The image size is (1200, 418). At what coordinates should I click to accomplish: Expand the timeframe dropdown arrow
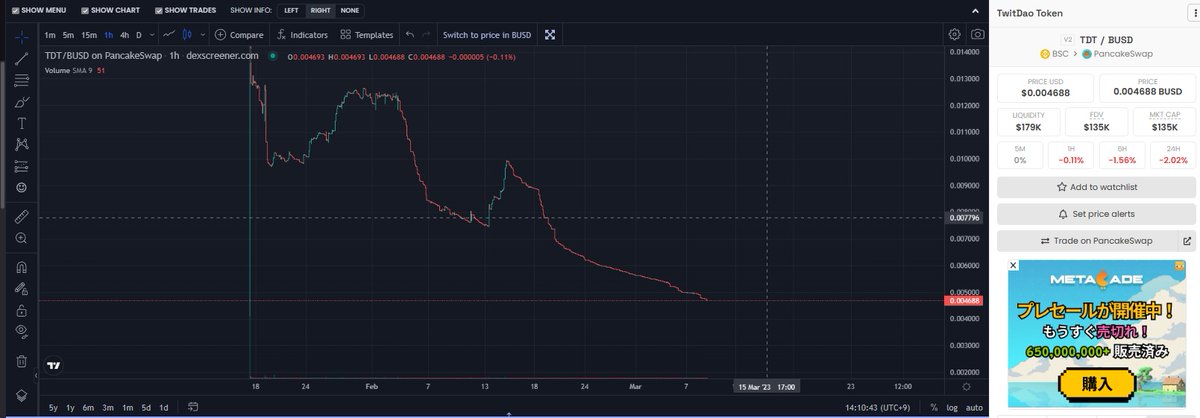151,35
